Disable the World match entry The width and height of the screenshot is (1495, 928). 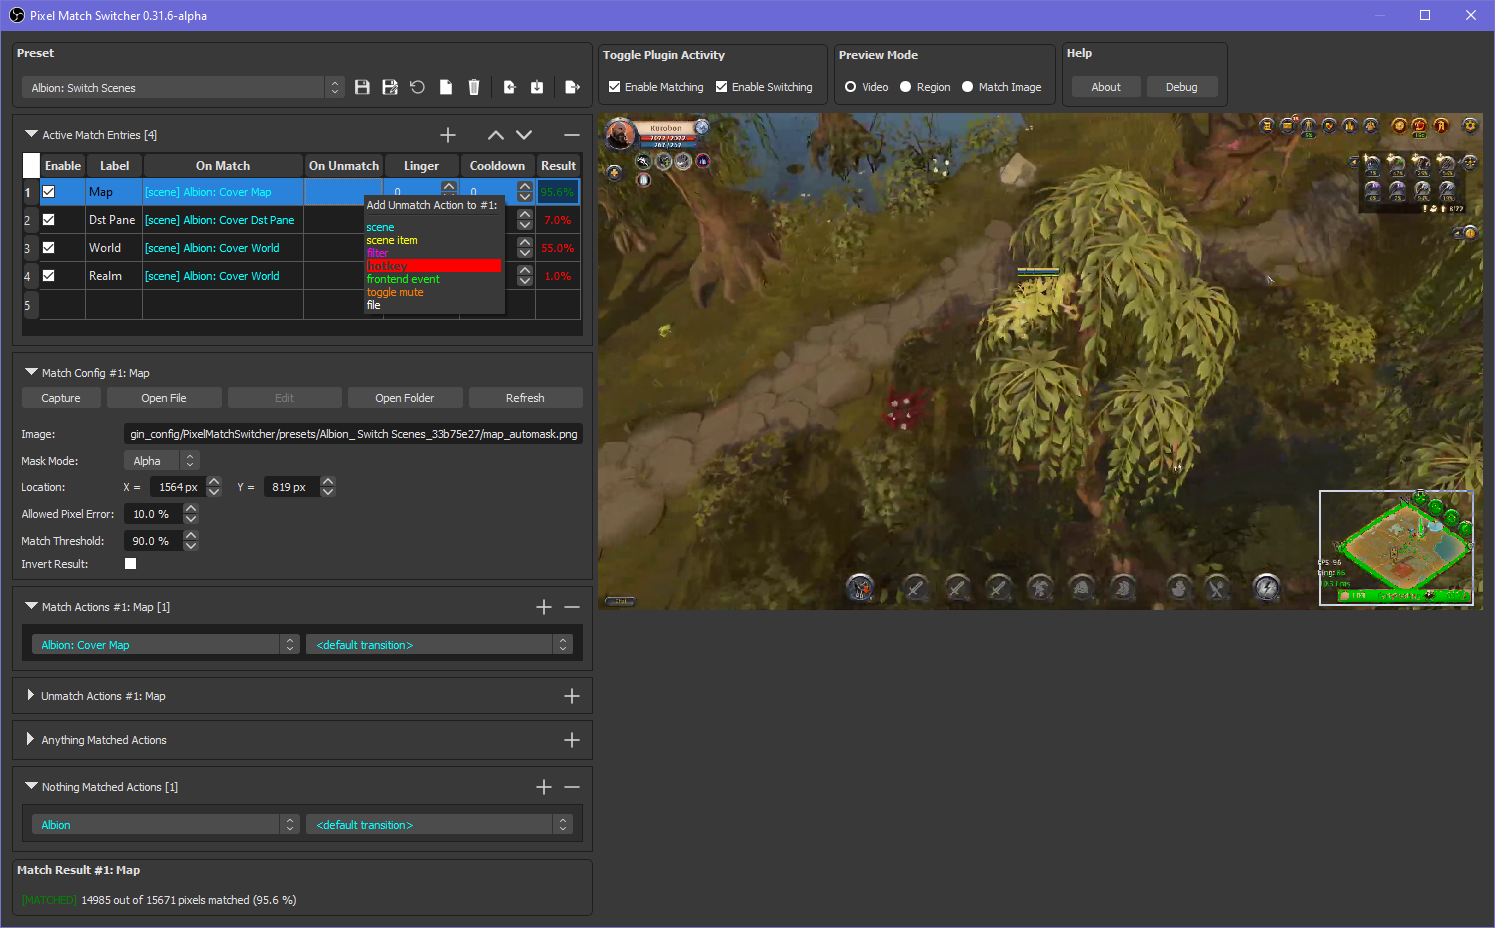tap(49, 248)
